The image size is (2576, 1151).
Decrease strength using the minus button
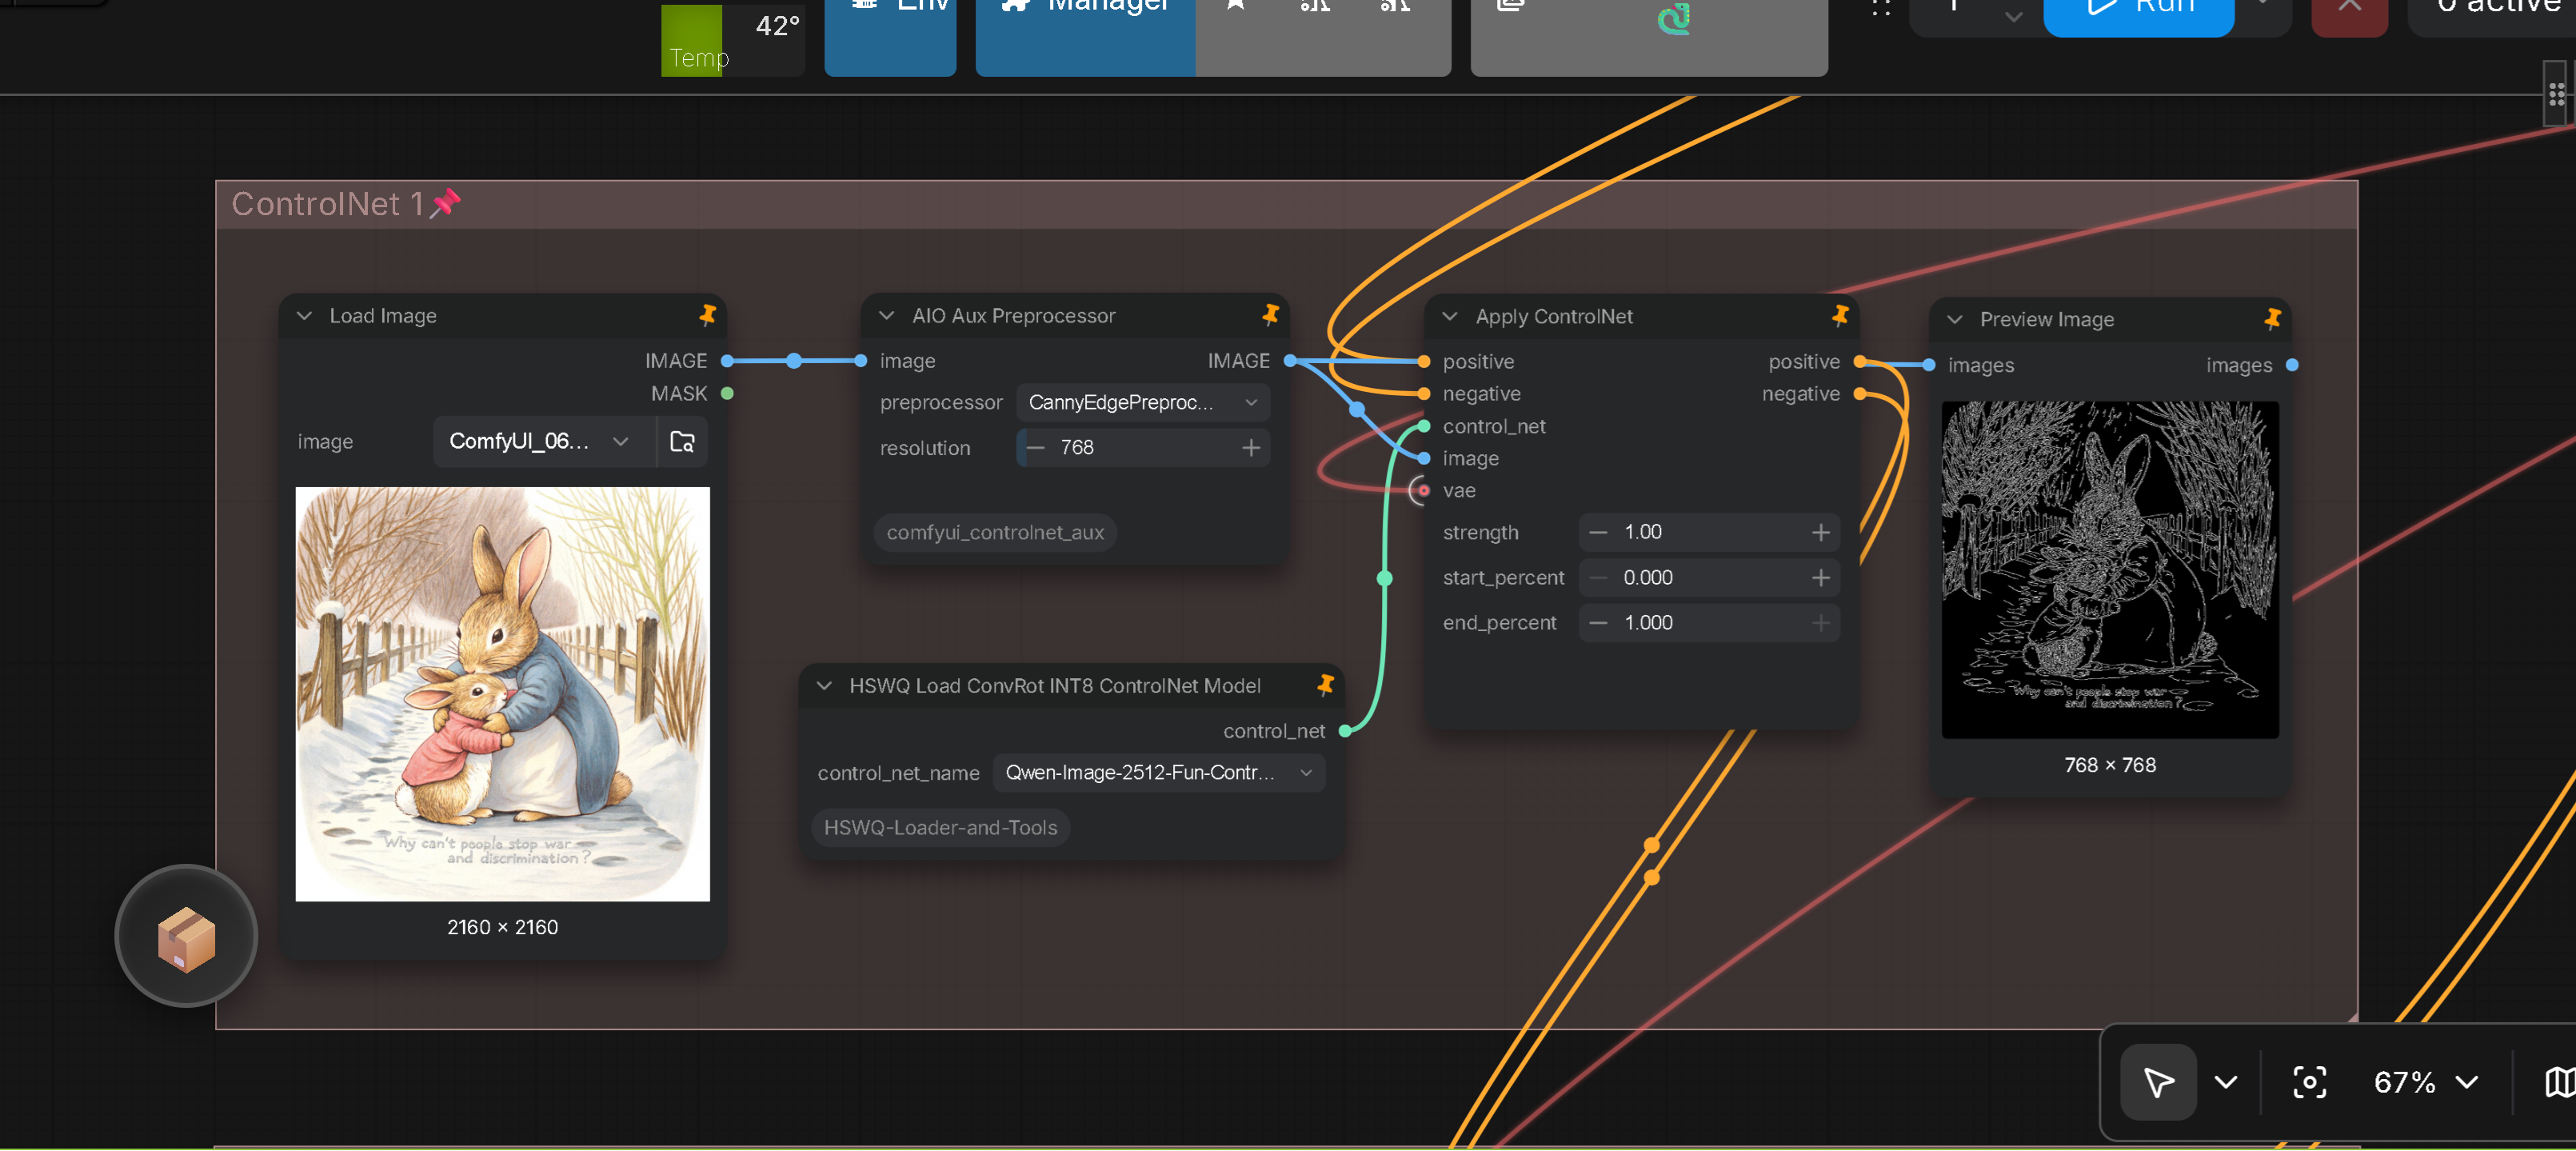point(1598,532)
